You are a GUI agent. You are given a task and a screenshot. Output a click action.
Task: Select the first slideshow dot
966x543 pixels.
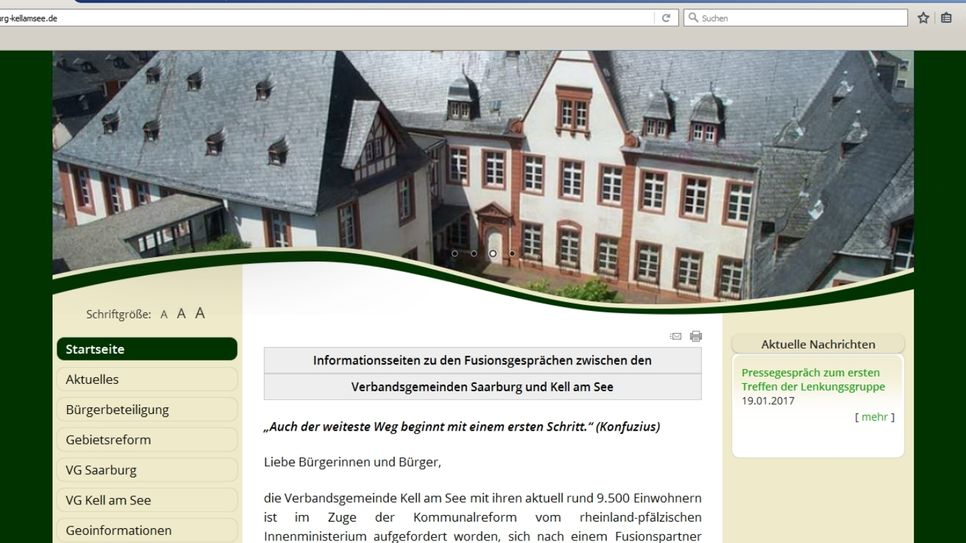tap(455, 253)
